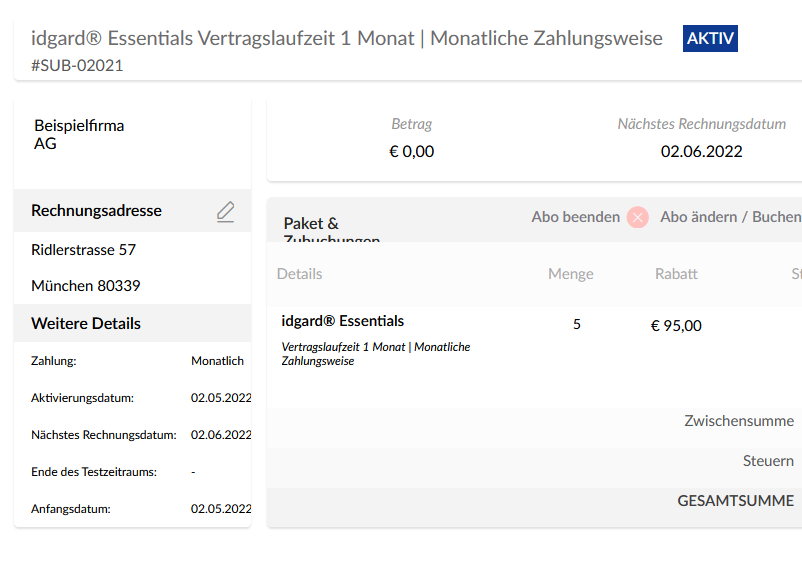
Task: Click the Abo beenden link
Action: pos(575,217)
